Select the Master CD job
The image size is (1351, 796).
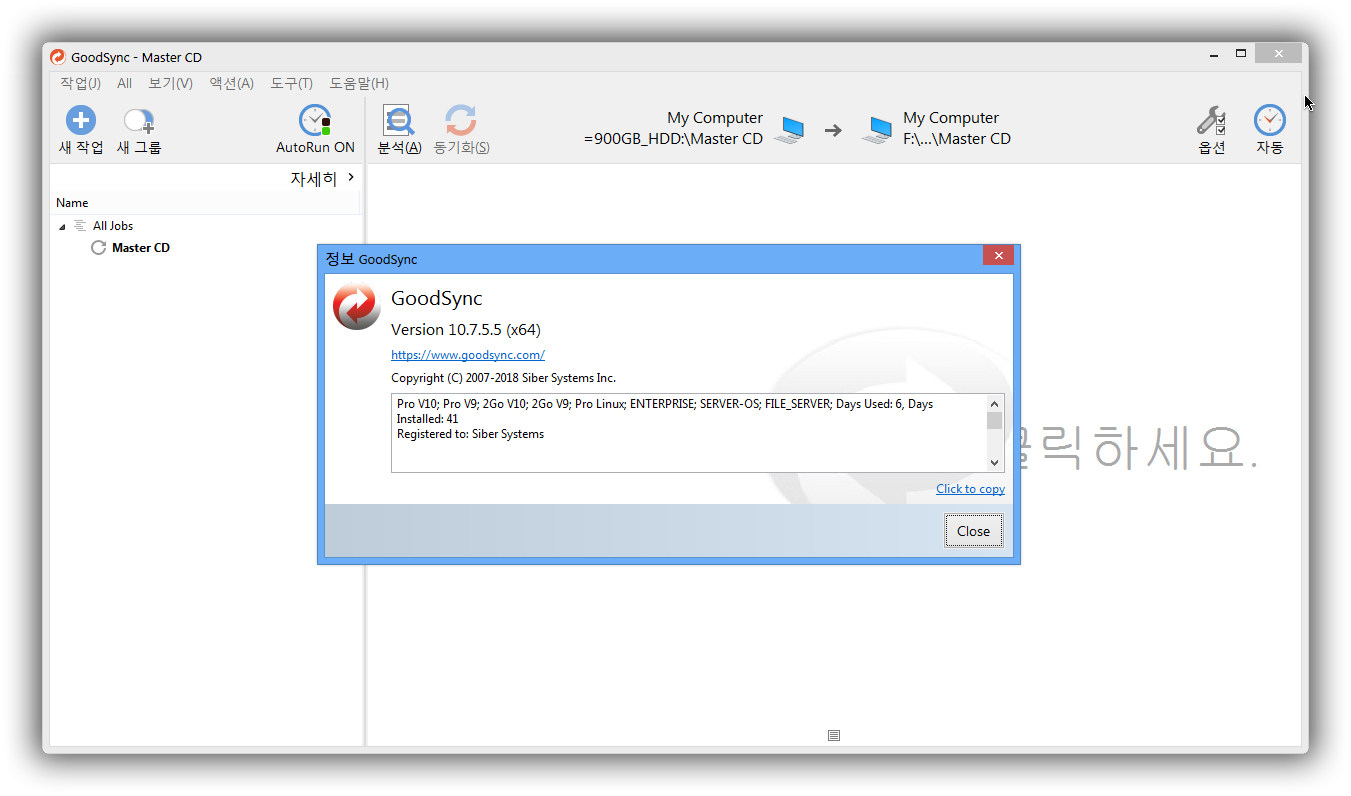141,248
